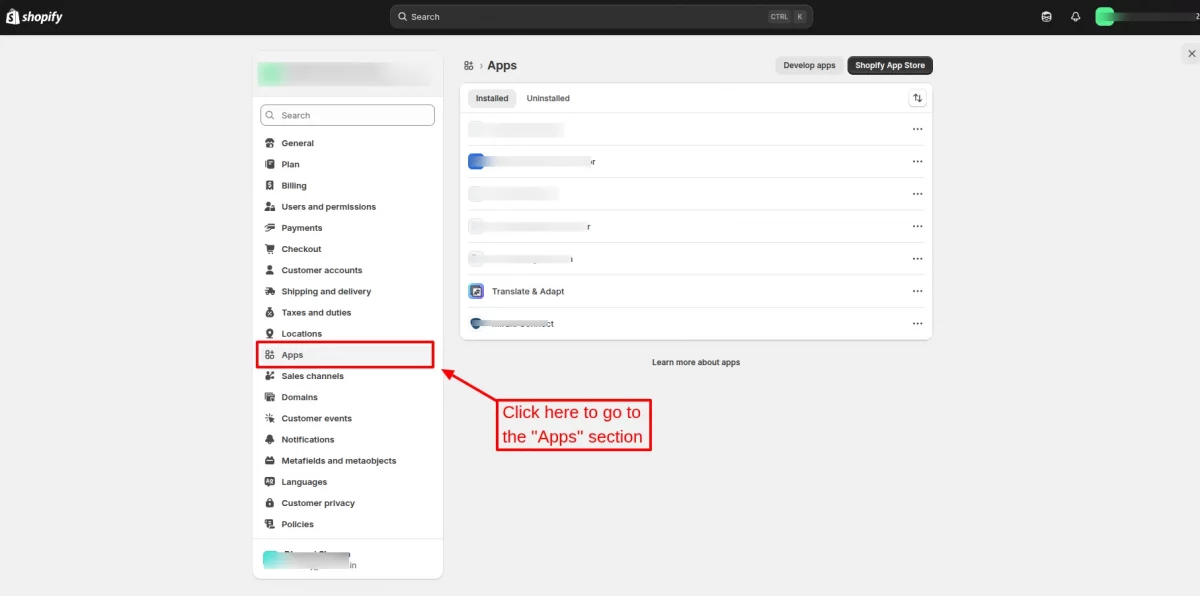Screen dimensions: 1200x596
Task: Click the Checkout cart icon
Action: [x=270, y=249]
